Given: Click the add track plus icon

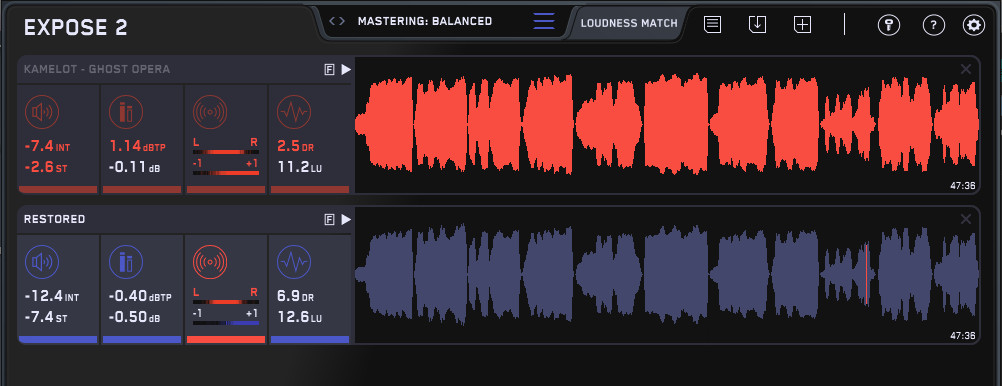Looking at the screenshot, I should (x=802, y=25).
